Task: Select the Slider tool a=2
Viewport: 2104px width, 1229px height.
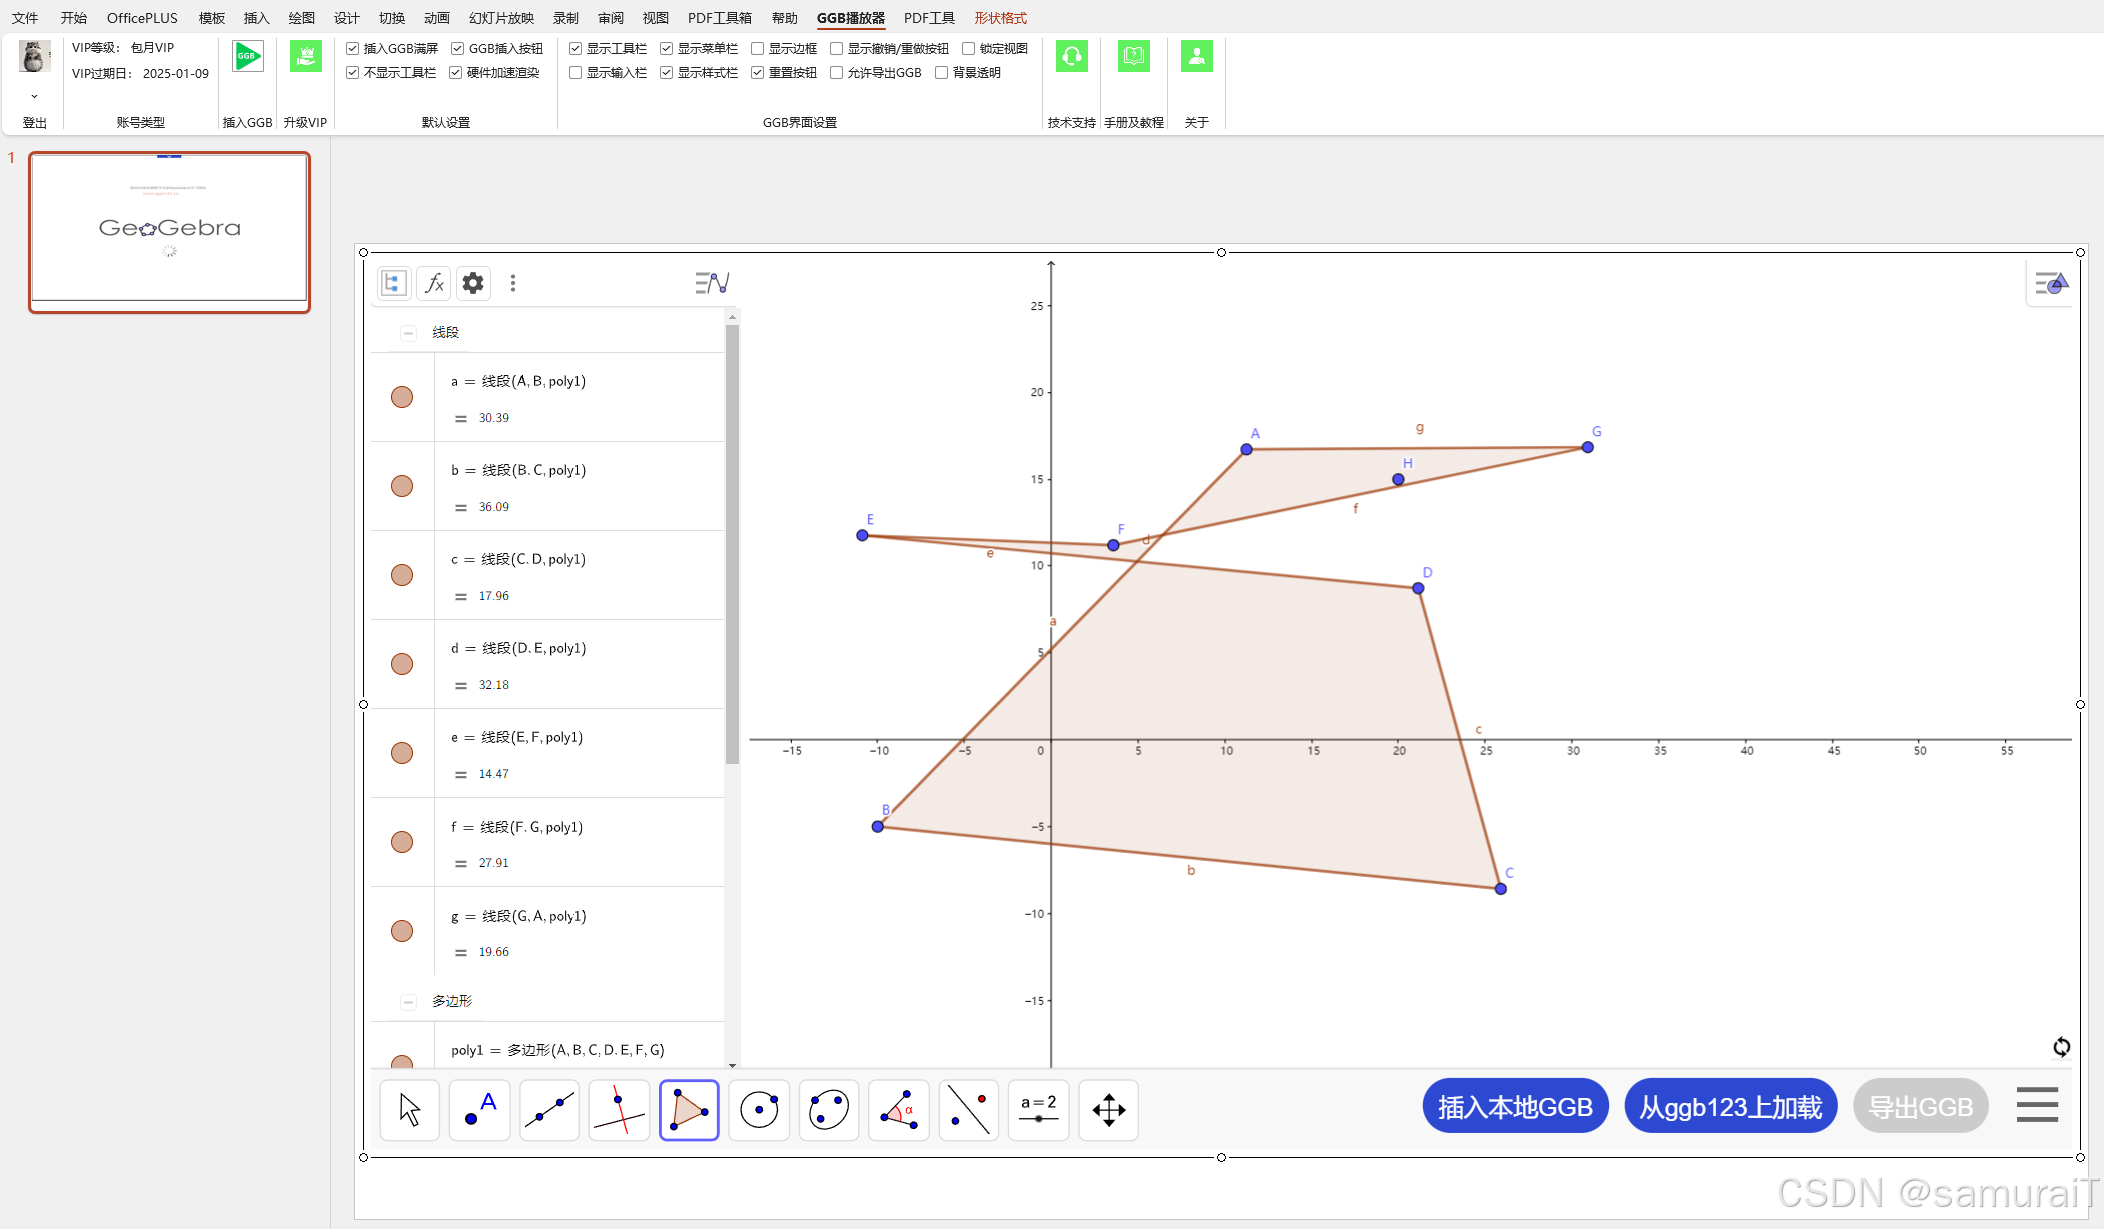Action: pos(1038,1110)
